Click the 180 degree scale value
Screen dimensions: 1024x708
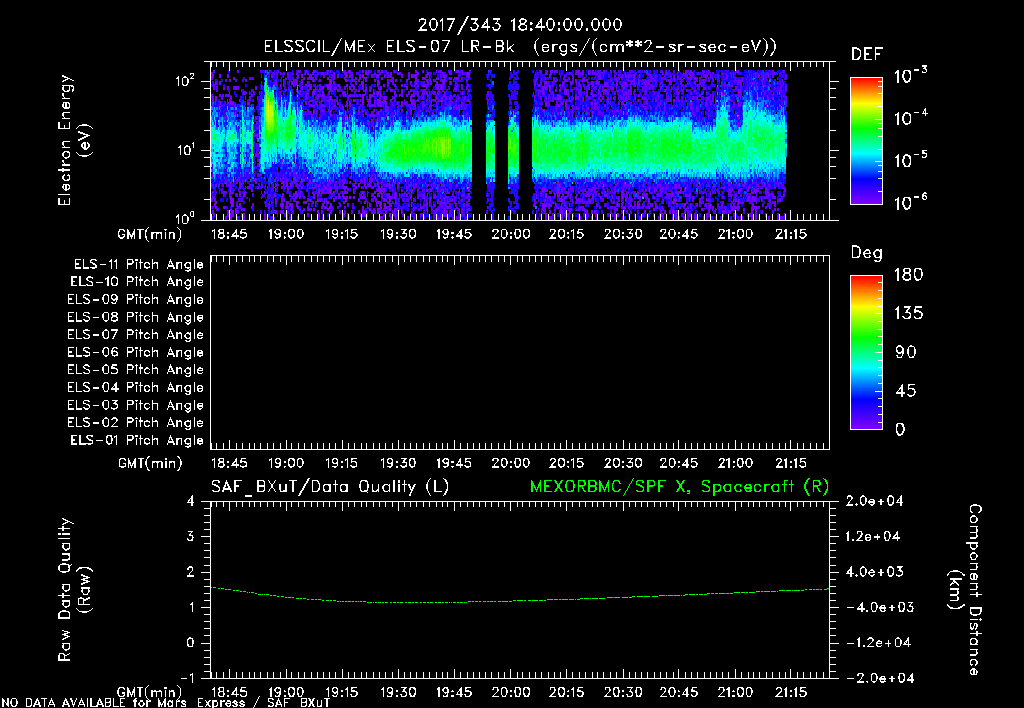tap(908, 274)
